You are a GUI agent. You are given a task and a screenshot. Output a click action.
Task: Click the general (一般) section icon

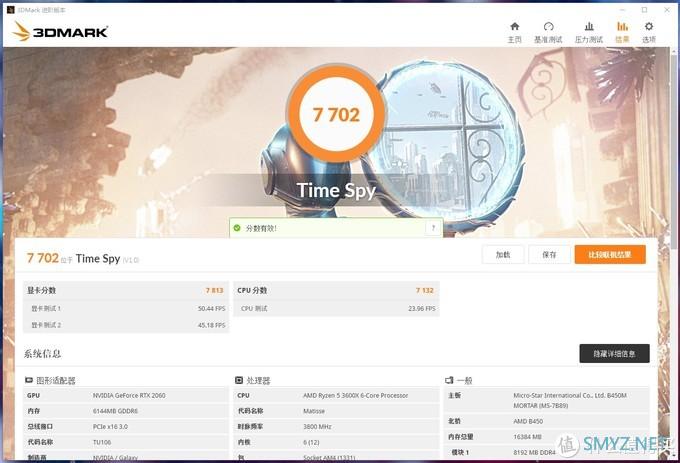(449, 380)
